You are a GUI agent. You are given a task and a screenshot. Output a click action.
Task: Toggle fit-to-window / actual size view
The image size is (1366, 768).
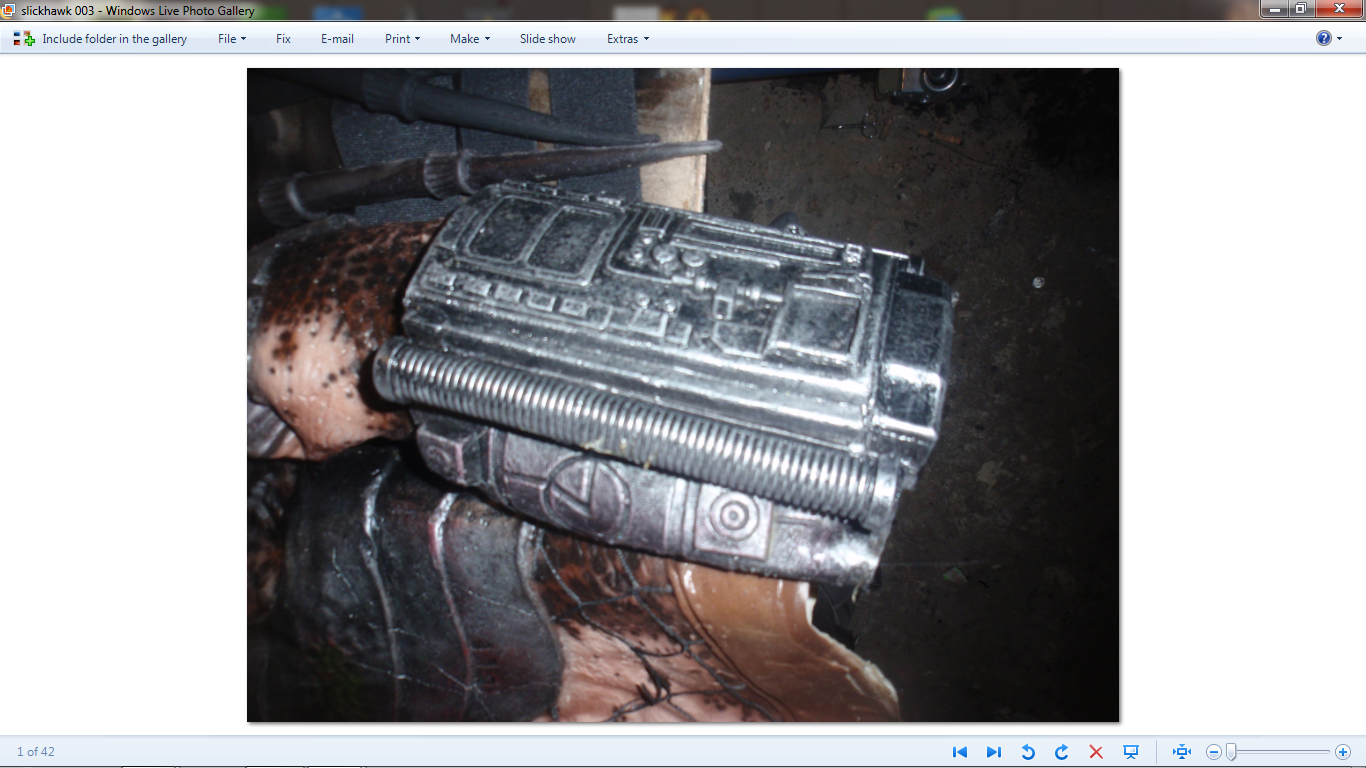pyautogui.click(x=1182, y=752)
